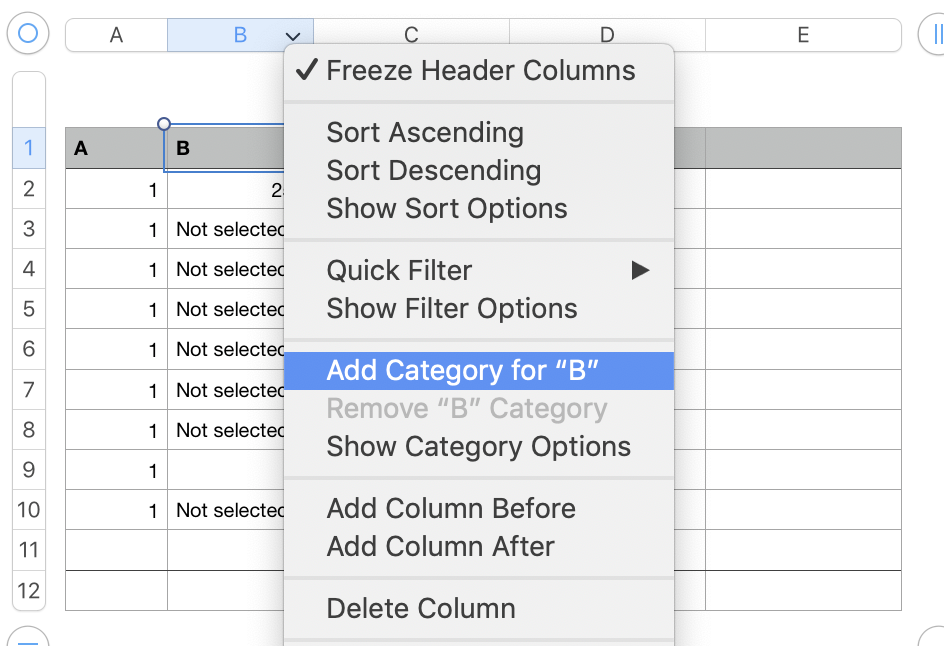Open Show Category Options

tap(478, 447)
